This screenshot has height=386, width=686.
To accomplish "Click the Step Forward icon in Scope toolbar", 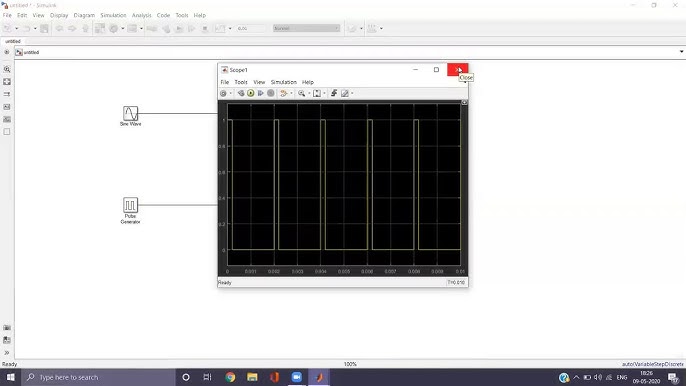I will (261, 93).
